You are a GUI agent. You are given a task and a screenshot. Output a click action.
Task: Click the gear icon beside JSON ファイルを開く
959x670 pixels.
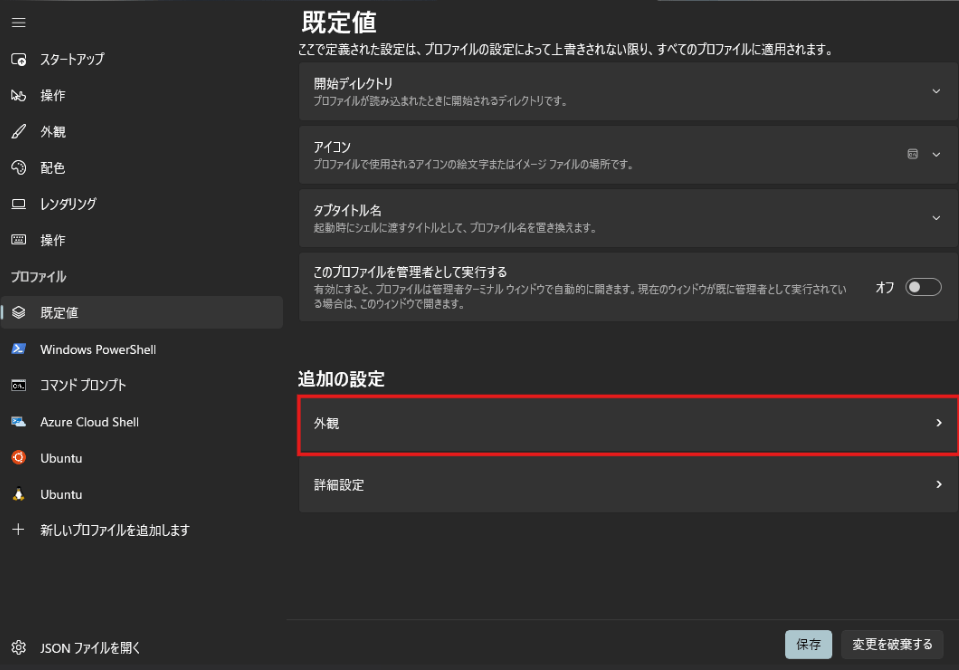(x=19, y=647)
